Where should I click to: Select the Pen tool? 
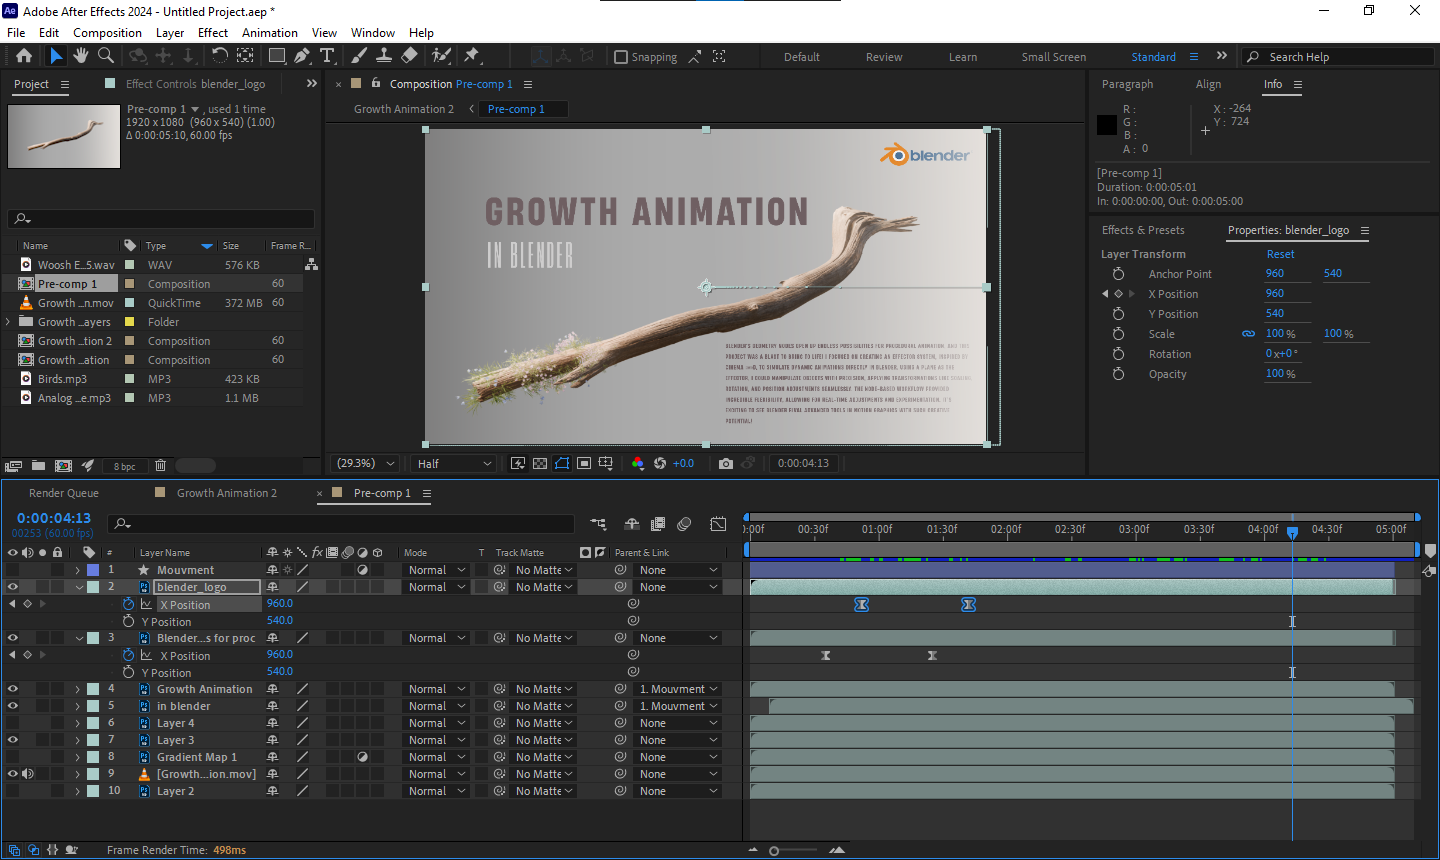tap(302, 56)
